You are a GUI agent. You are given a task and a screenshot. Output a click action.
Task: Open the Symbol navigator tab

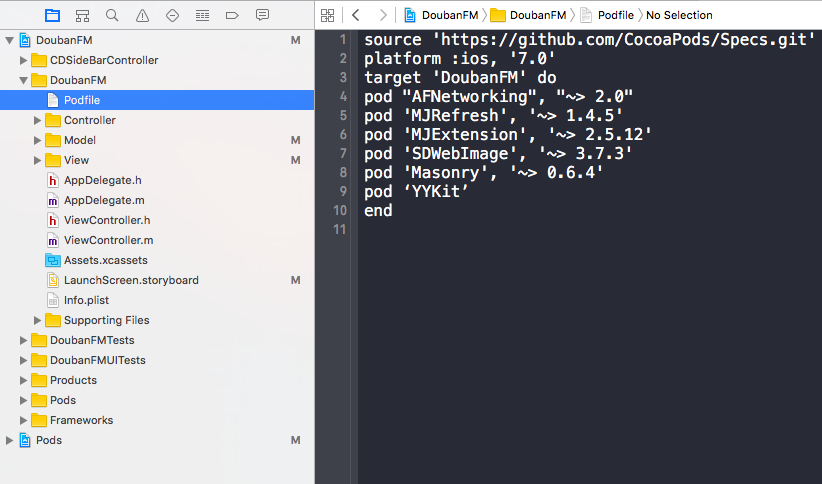pos(82,16)
